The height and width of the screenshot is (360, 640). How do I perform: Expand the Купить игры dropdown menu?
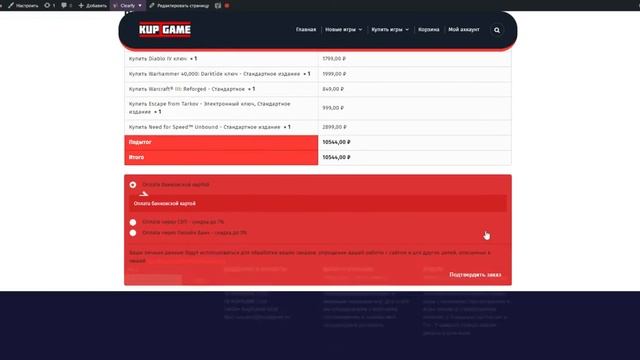[390, 29]
